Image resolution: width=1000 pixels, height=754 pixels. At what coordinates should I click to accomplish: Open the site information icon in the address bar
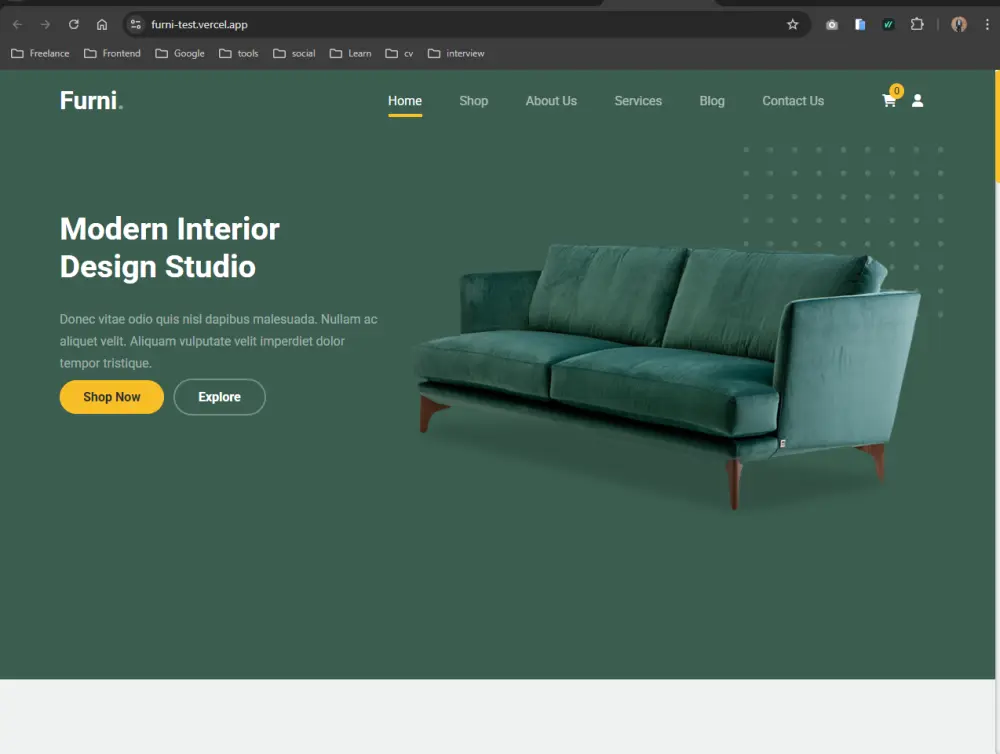[135, 24]
